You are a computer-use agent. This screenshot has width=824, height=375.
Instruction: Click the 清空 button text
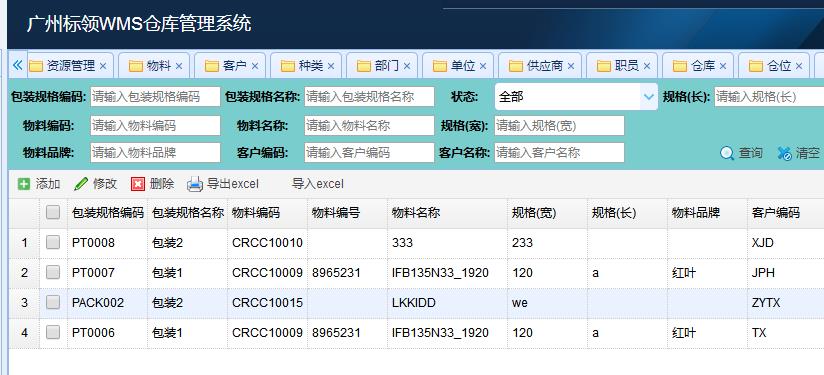coord(808,153)
